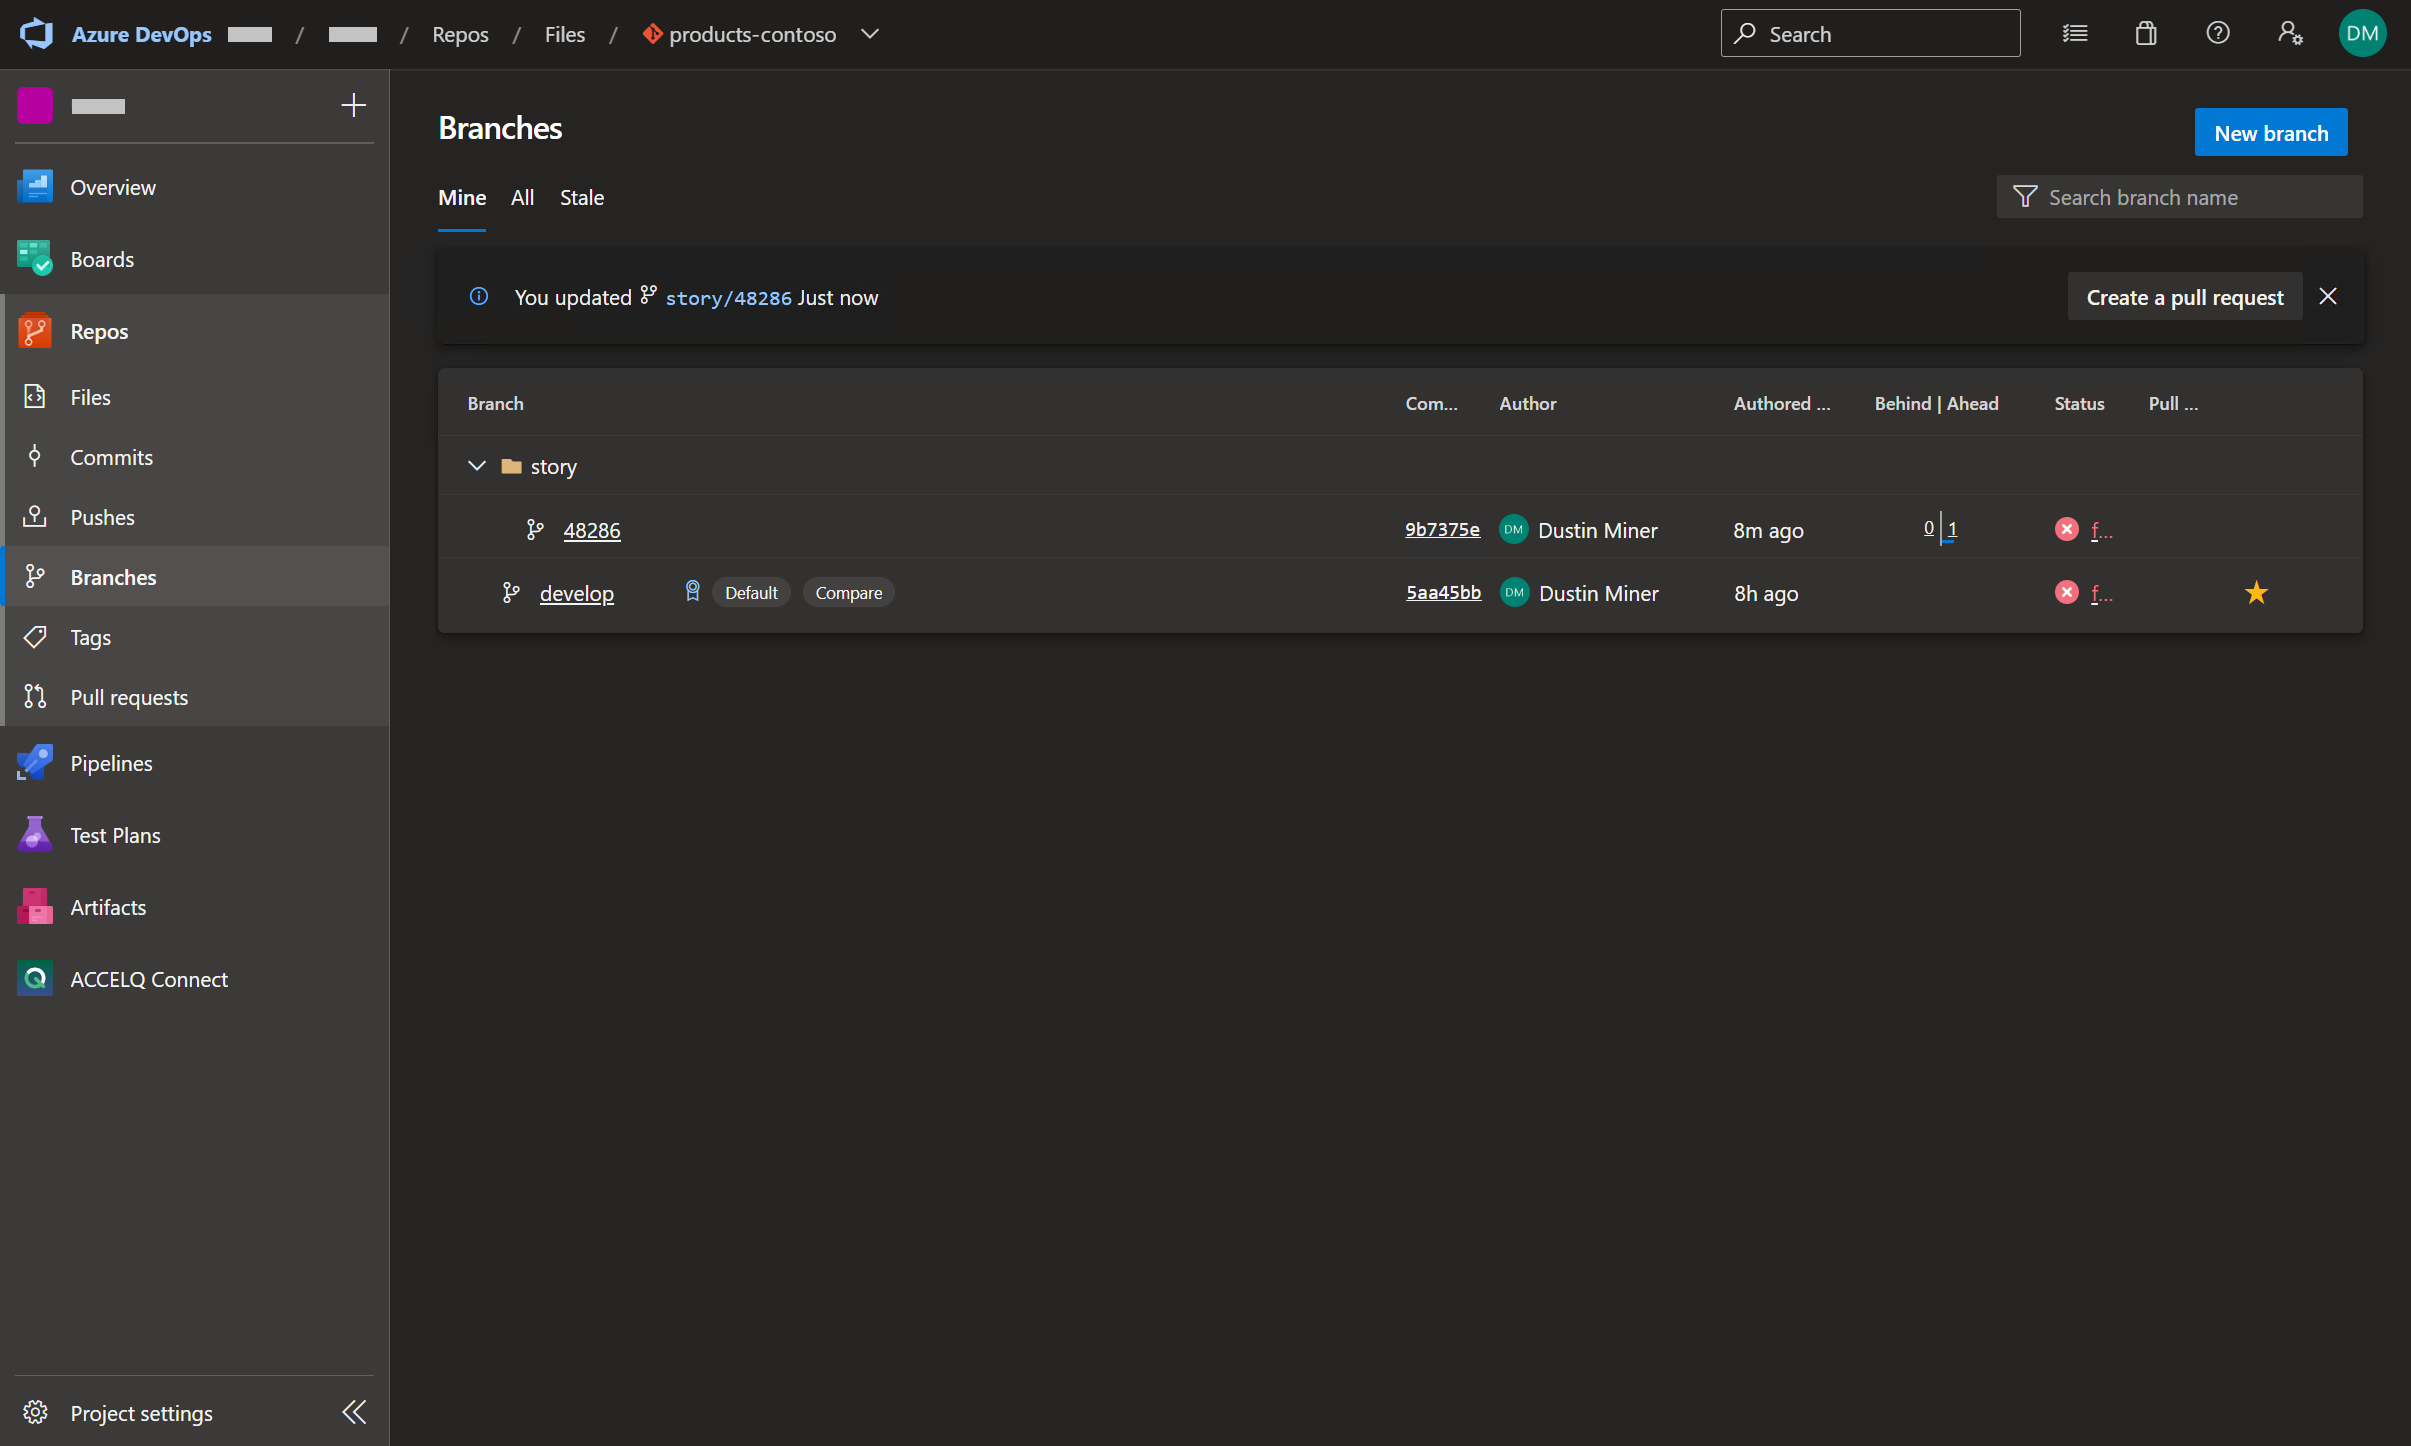
Task: Open user settings icon in header
Action: (x=2290, y=34)
